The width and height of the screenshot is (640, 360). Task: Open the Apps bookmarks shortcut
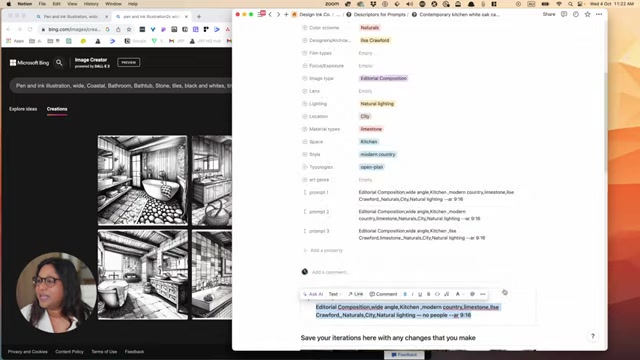[x=16, y=41]
